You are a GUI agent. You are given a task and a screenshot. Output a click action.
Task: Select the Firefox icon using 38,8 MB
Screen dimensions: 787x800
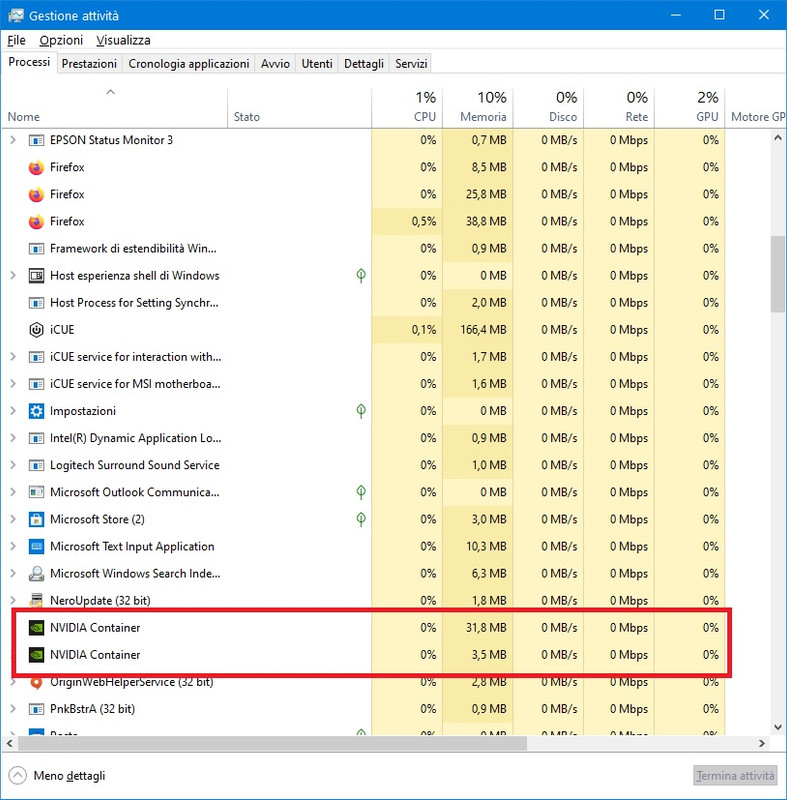click(x=36, y=221)
